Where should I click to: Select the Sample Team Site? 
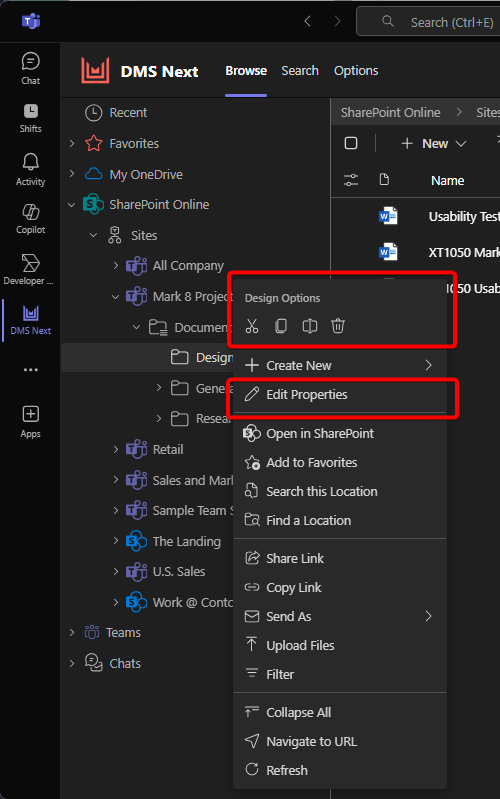193,511
